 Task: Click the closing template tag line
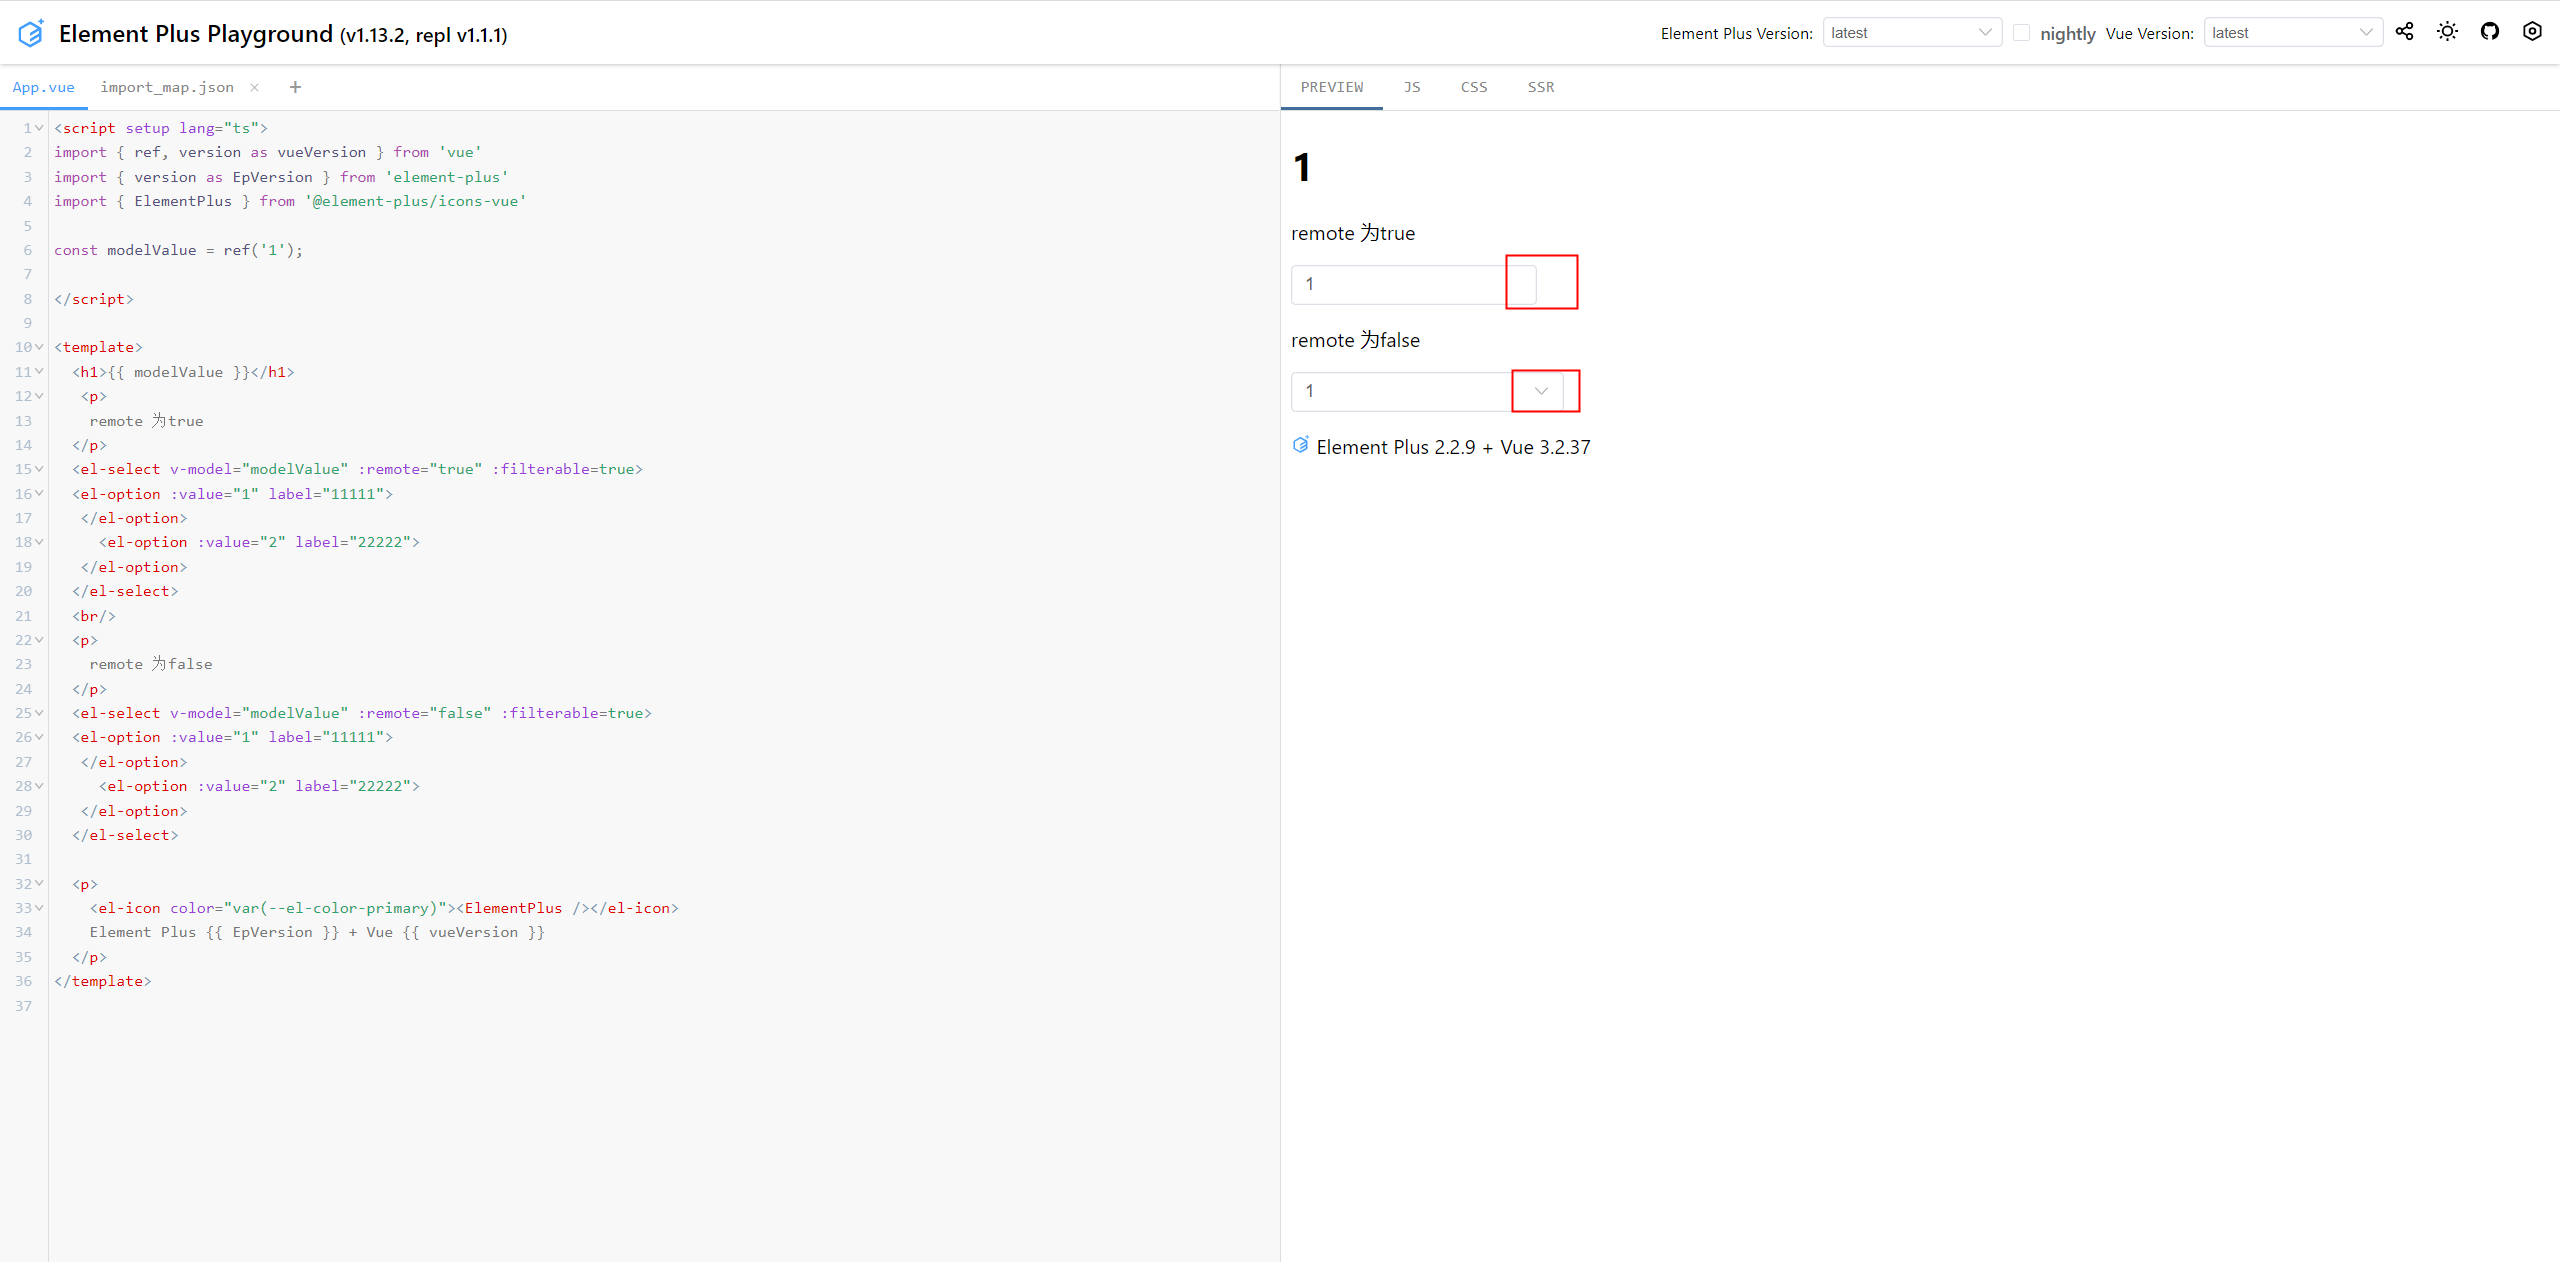pyautogui.click(x=103, y=981)
